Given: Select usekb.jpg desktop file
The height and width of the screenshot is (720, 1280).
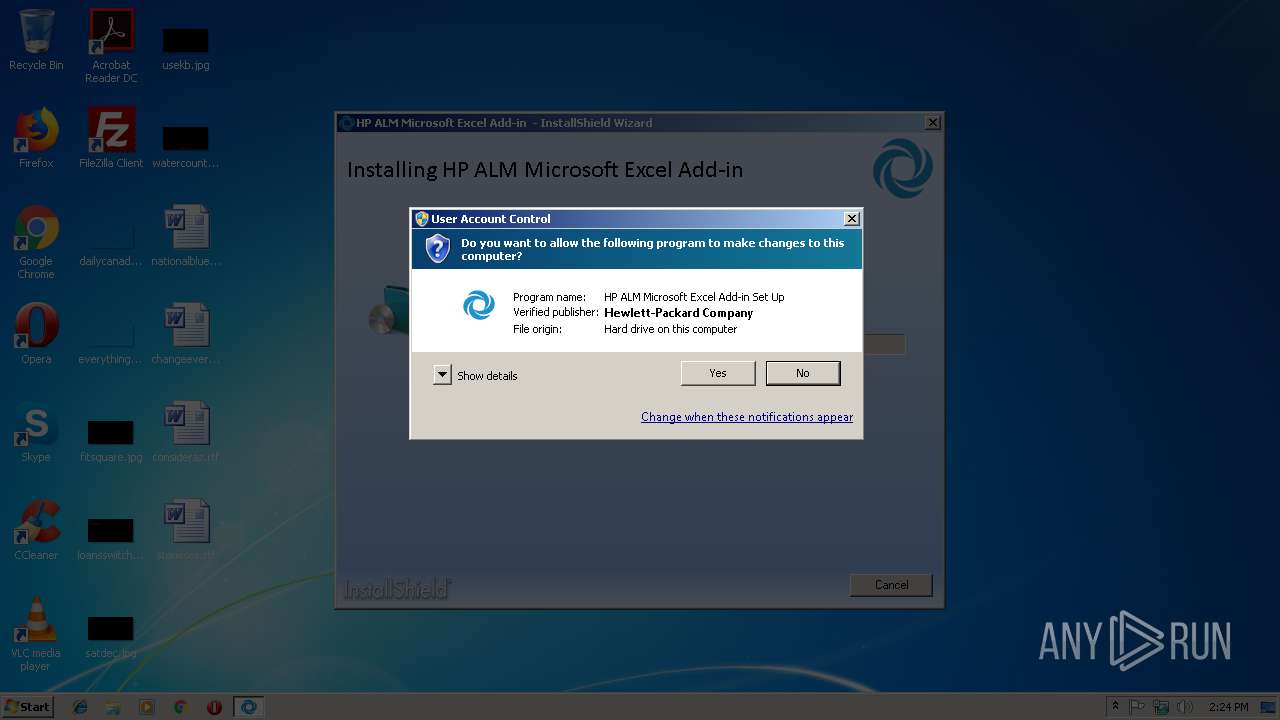Looking at the screenshot, I should (186, 47).
